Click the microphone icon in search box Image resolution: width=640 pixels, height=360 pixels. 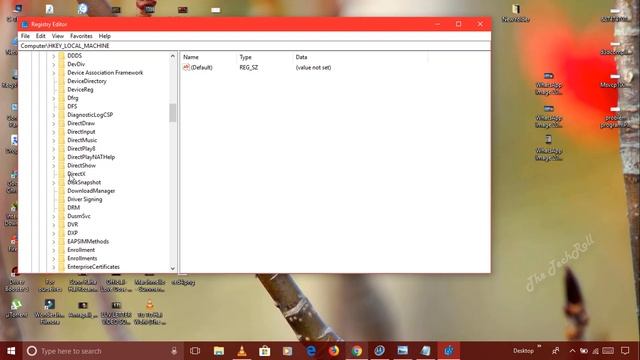click(x=174, y=351)
